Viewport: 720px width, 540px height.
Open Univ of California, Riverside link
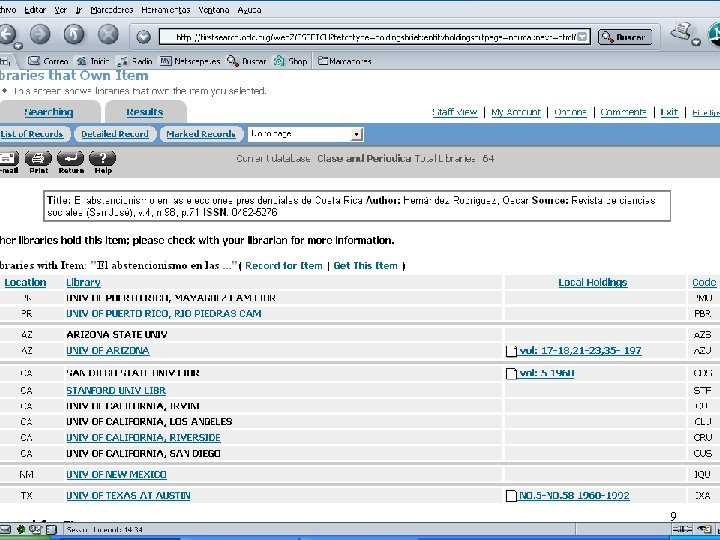tap(143, 438)
